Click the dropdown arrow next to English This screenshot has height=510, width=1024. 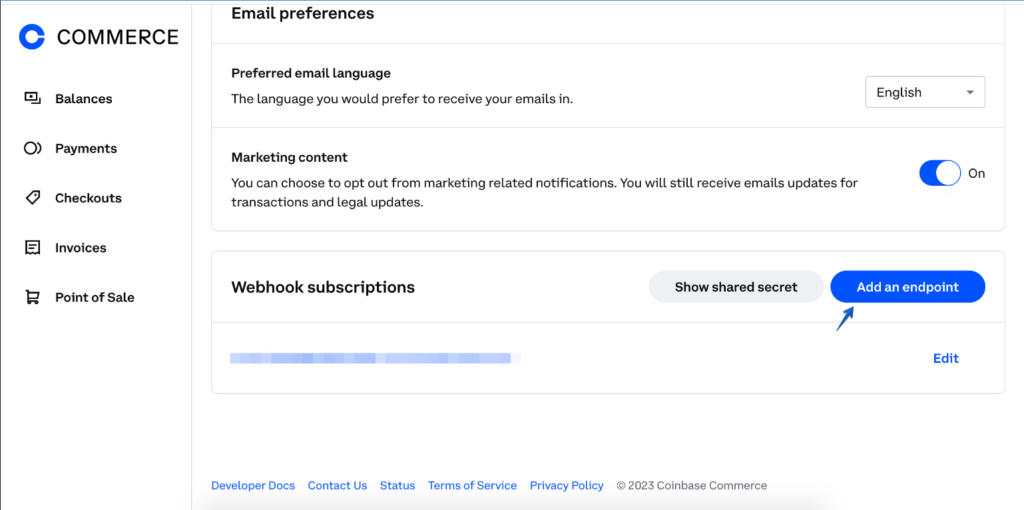pyautogui.click(x=969, y=92)
